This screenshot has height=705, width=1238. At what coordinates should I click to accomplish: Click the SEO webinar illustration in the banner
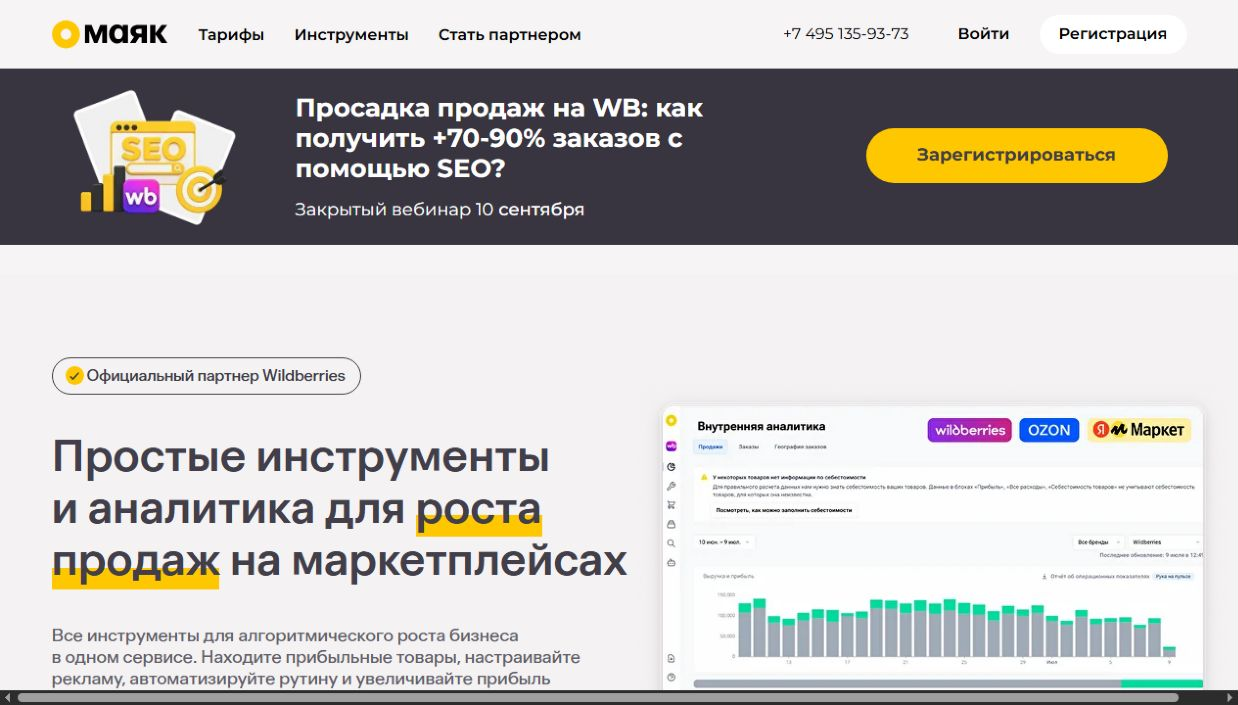(x=154, y=156)
